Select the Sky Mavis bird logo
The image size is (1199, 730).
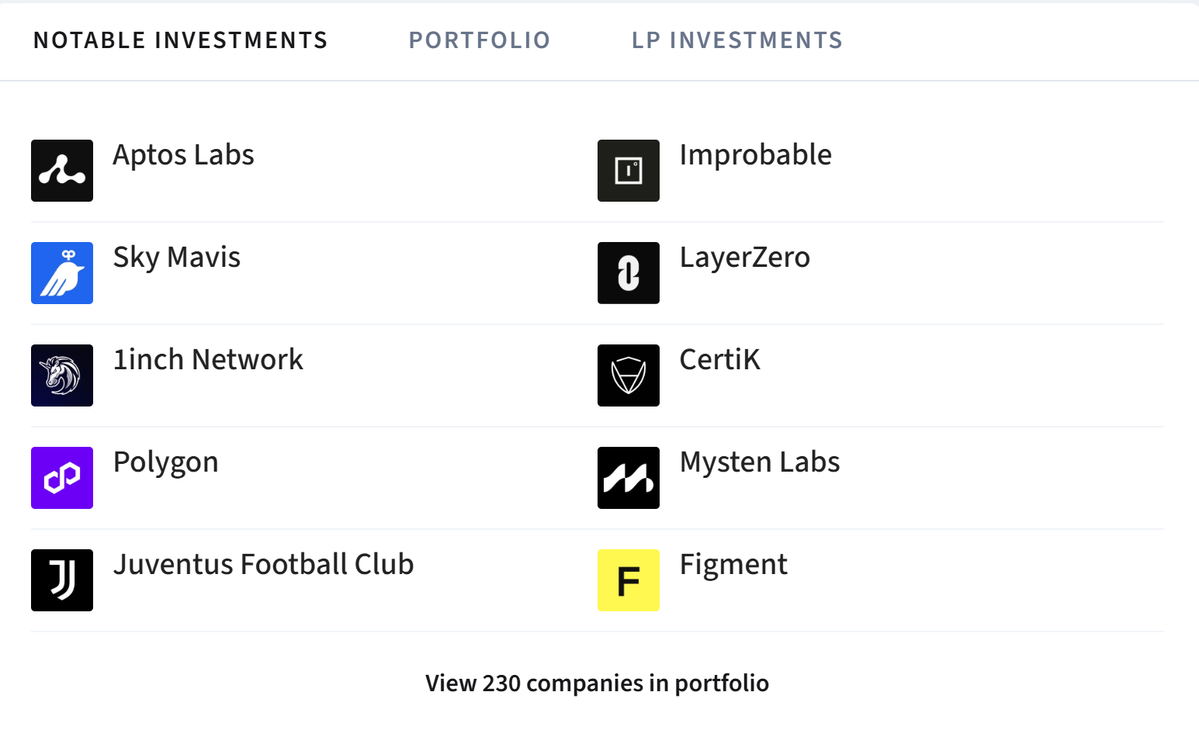pos(62,273)
